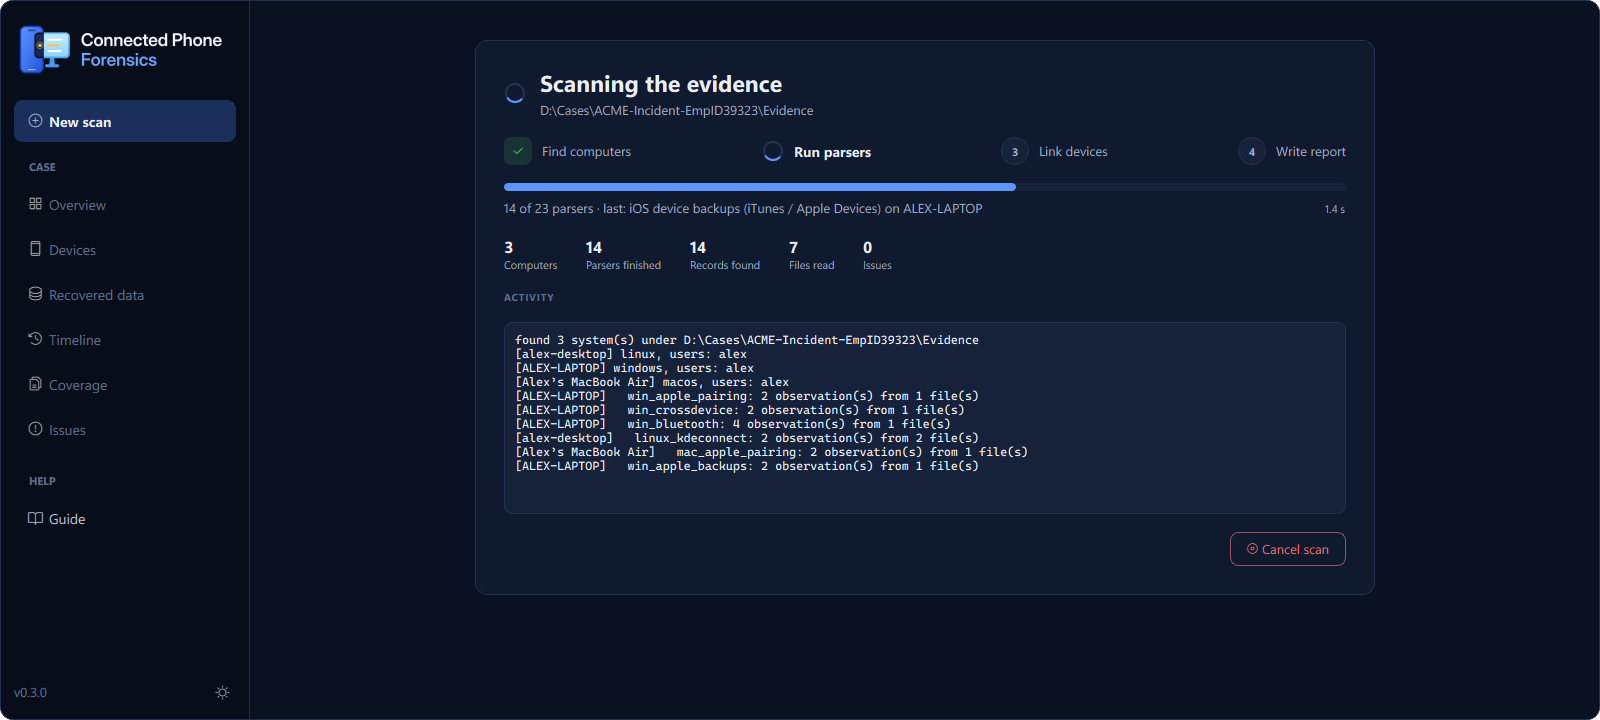This screenshot has height=720, width=1600.
Task: Click the win_apple_backups log line
Action: (747, 466)
